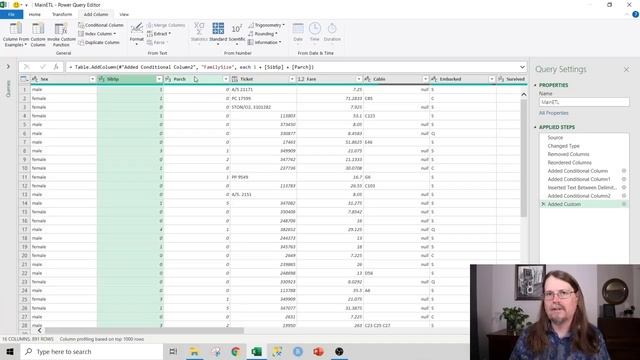
Task: Click the Scientific operations icon
Action: click(237, 29)
